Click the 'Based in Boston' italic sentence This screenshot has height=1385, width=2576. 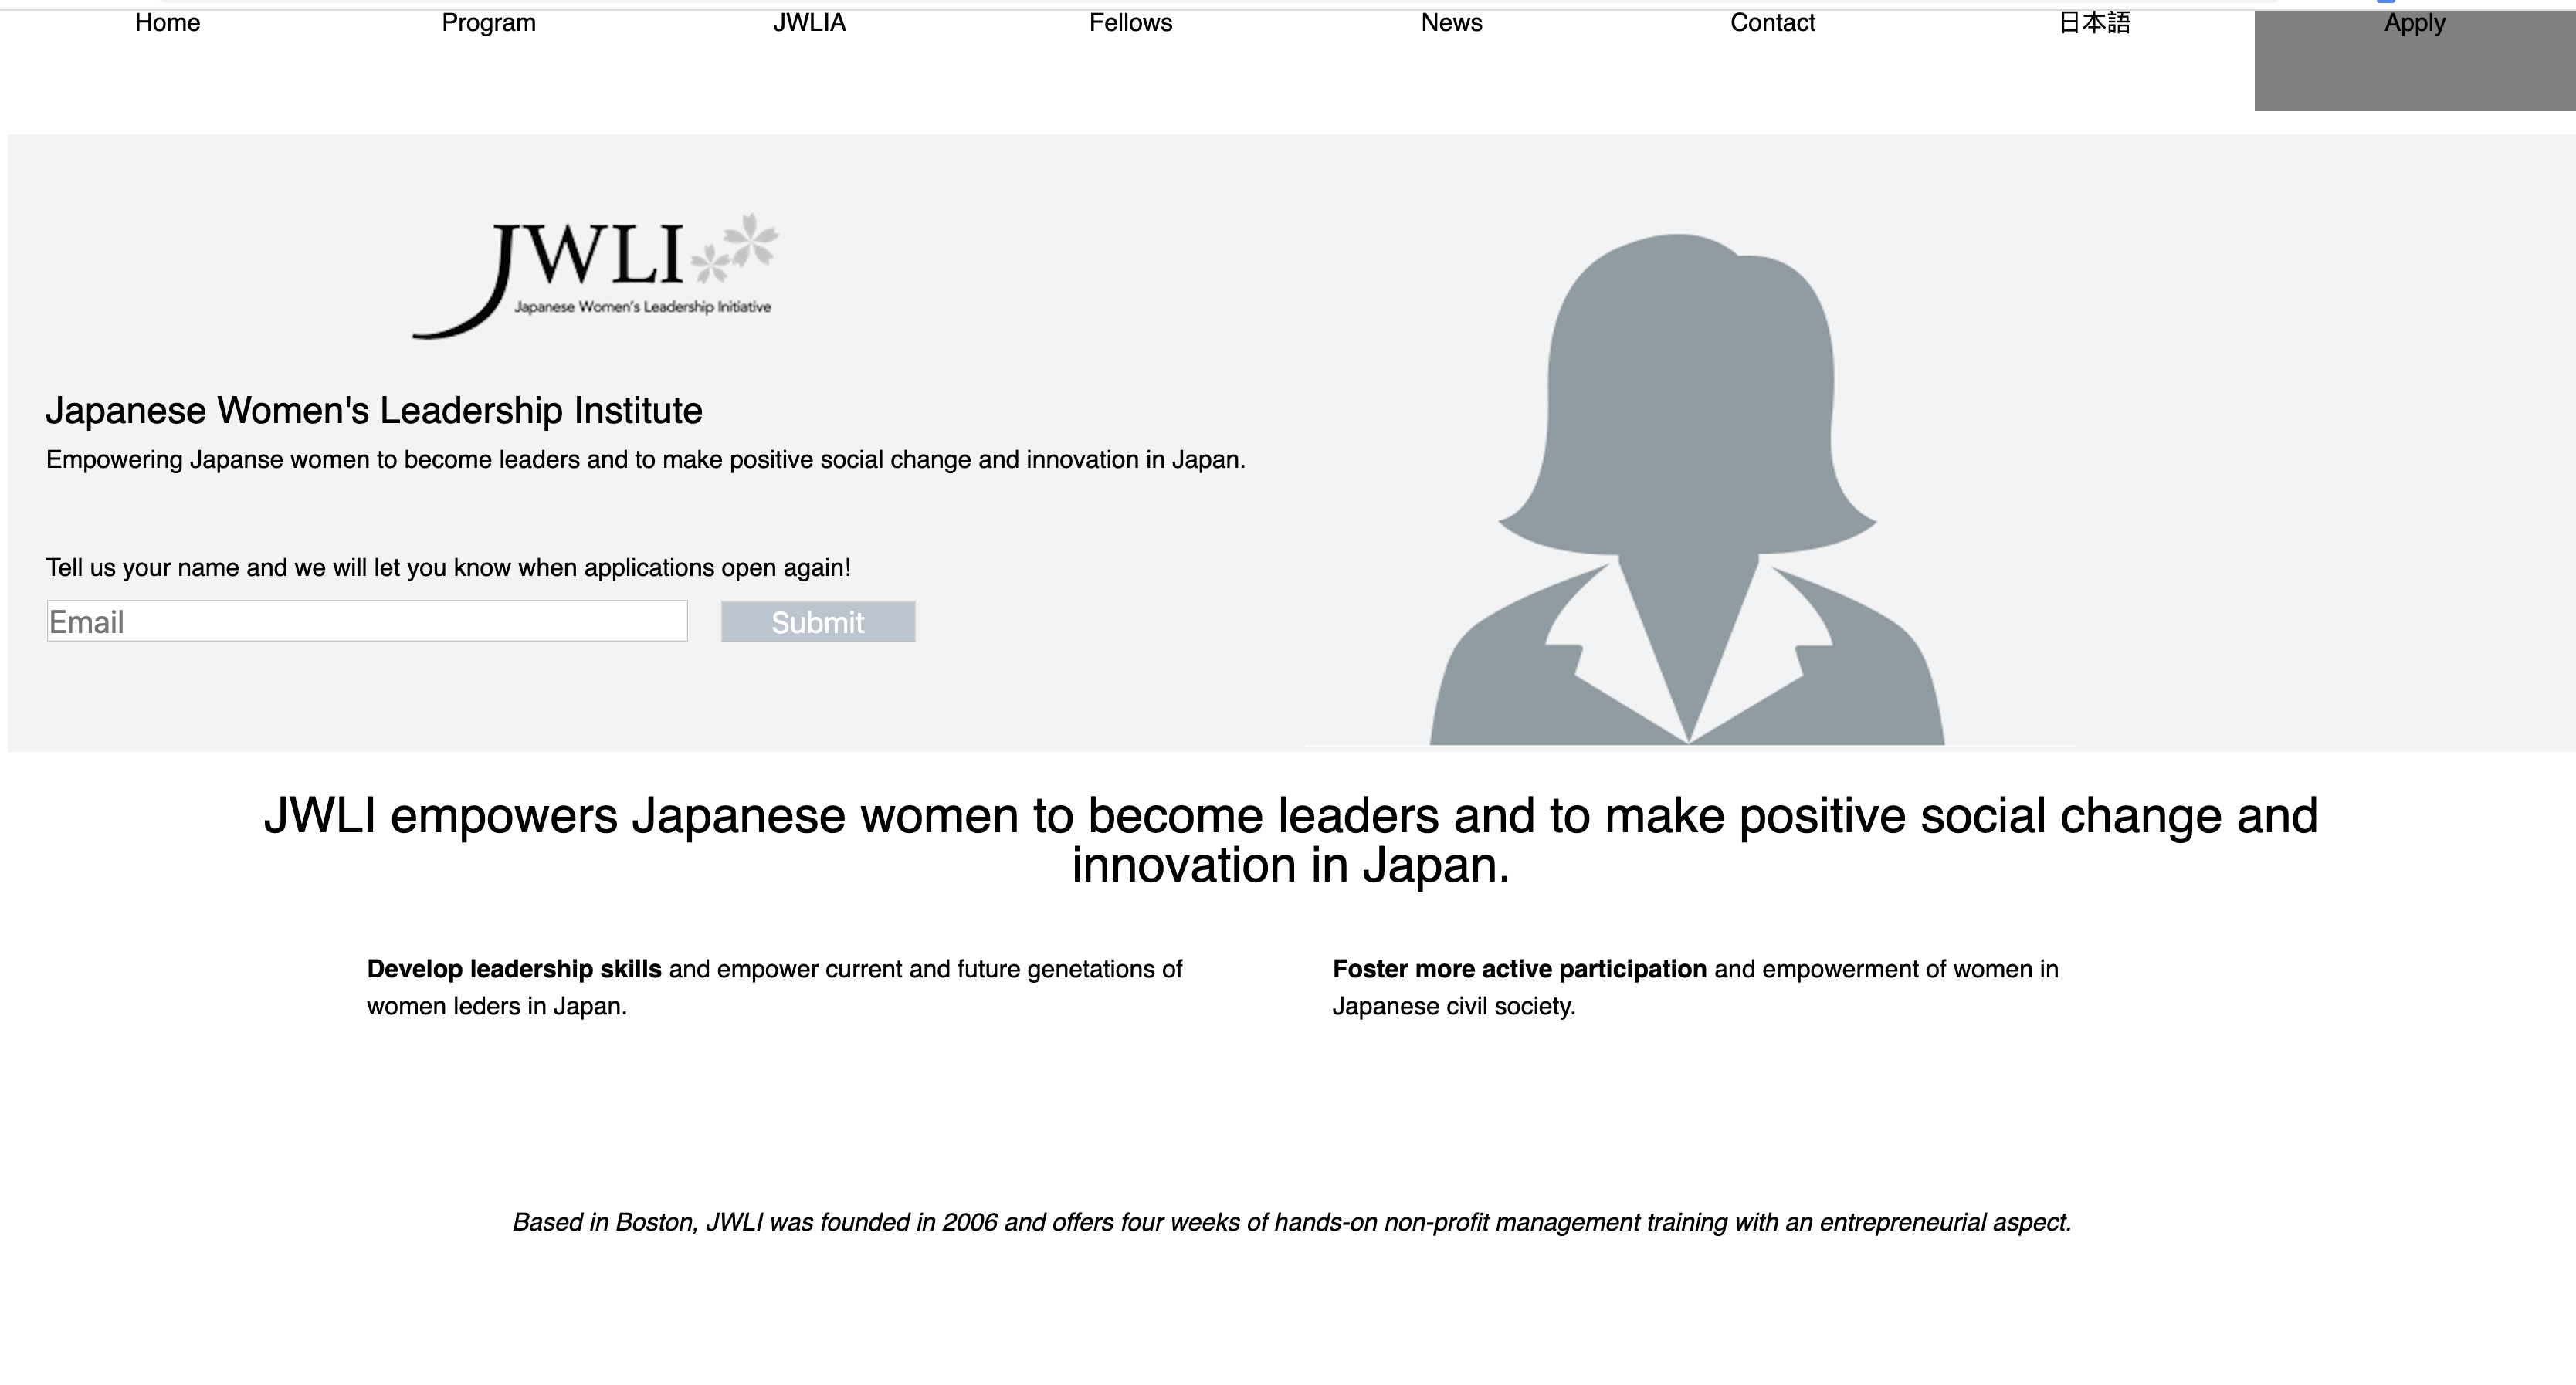[x=1291, y=1222]
